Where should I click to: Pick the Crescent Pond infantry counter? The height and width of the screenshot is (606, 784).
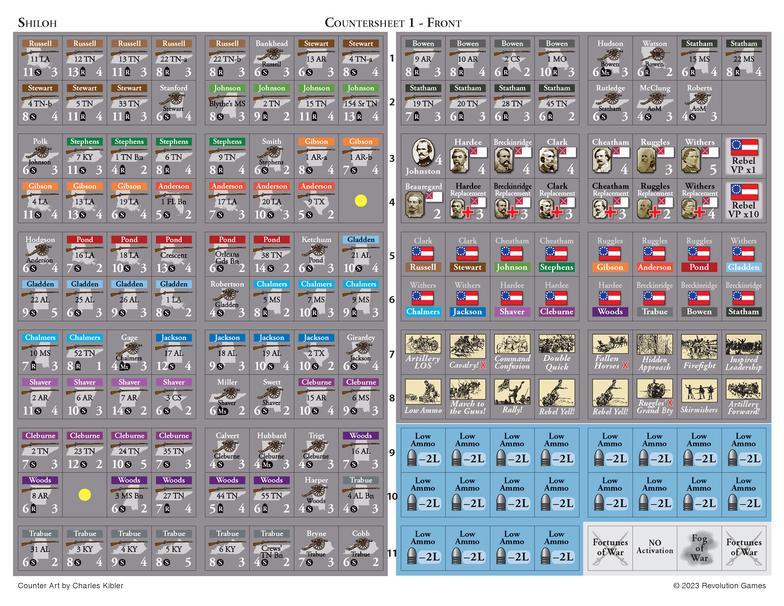[x=174, y=254]
